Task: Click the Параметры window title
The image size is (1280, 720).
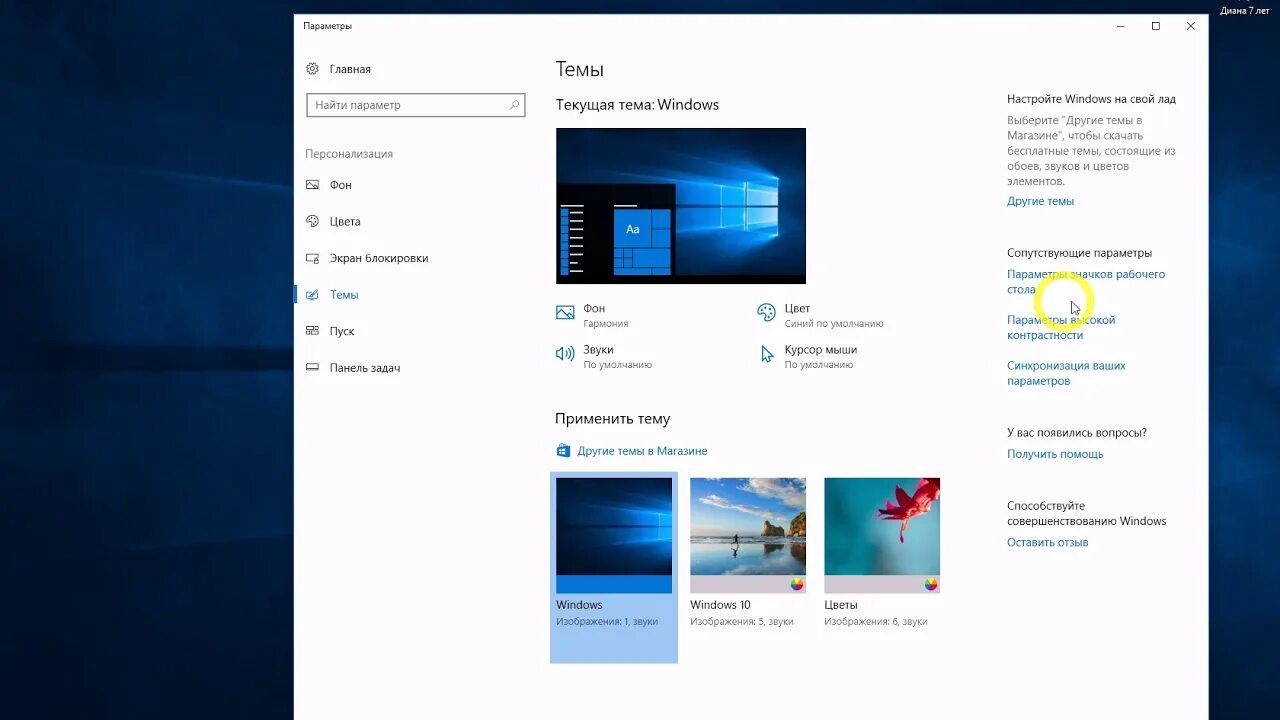Action: pyautogui.click(x=327, y=26)
